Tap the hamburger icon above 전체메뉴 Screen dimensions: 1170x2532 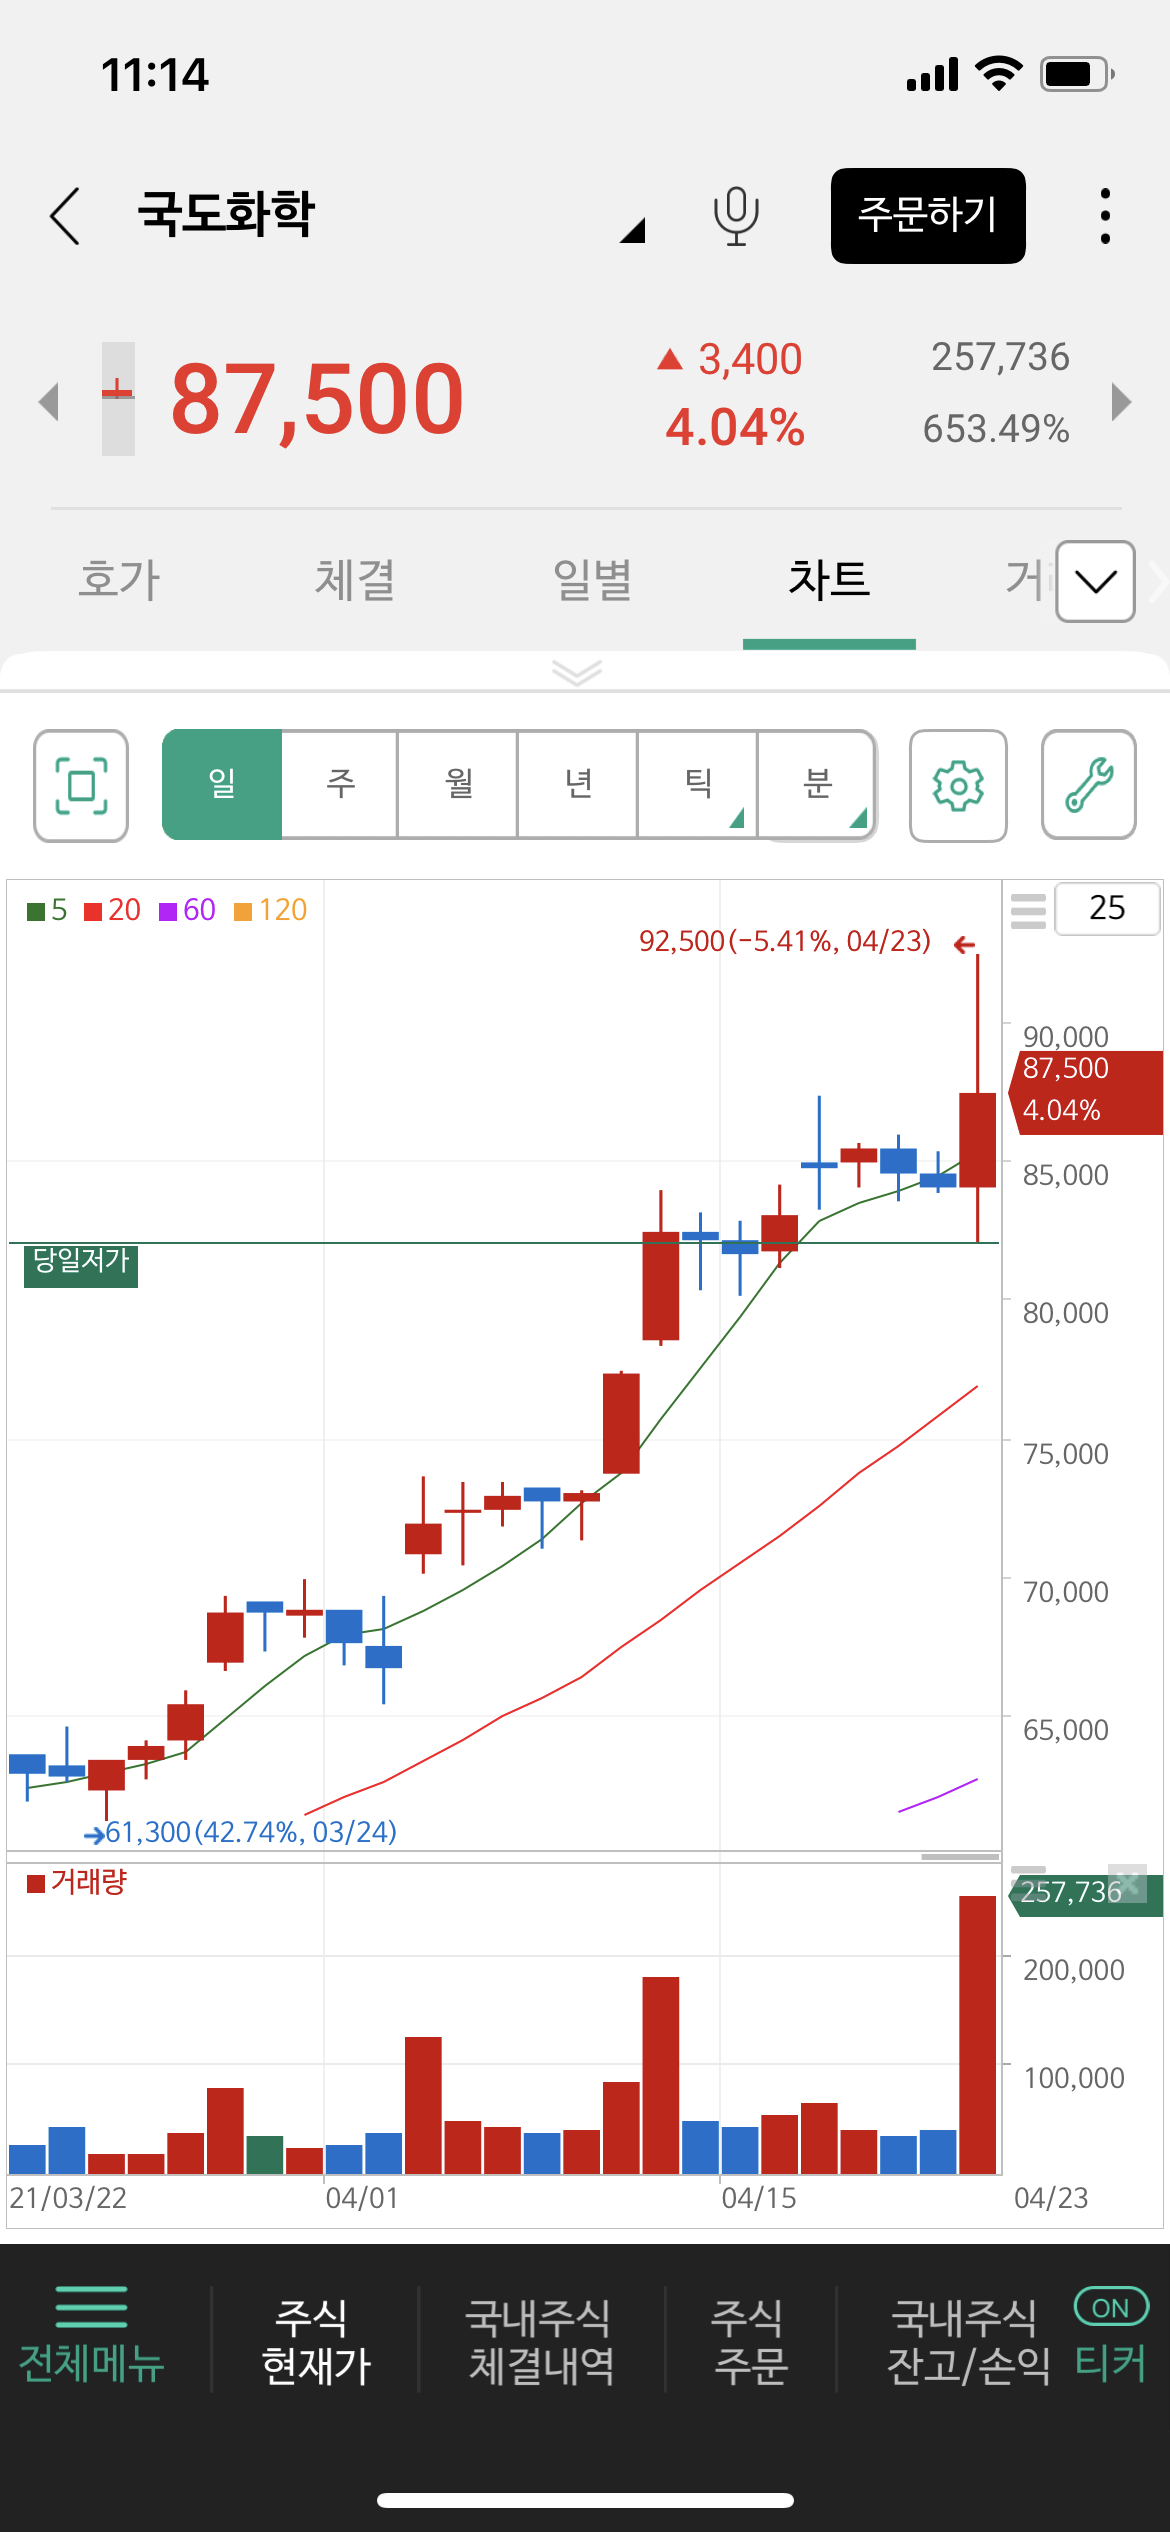[91, 2306]
